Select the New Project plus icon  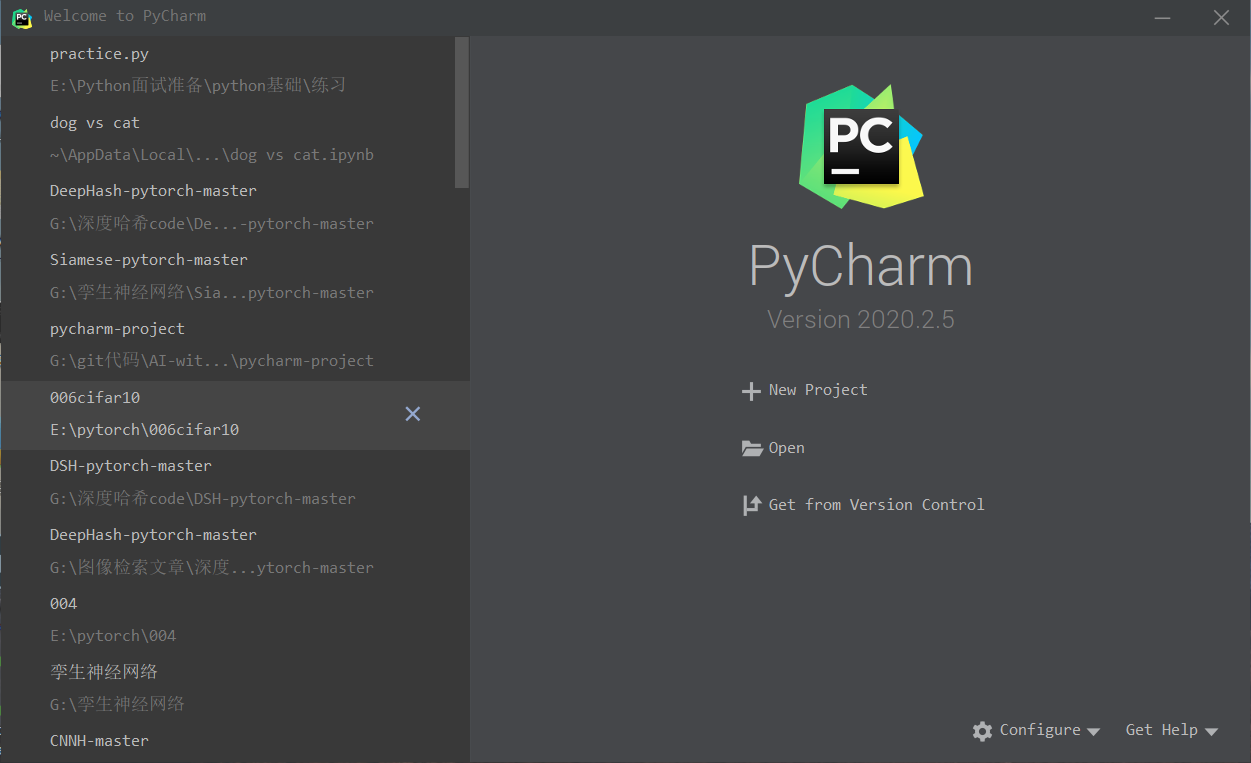[x=752, y=390]
